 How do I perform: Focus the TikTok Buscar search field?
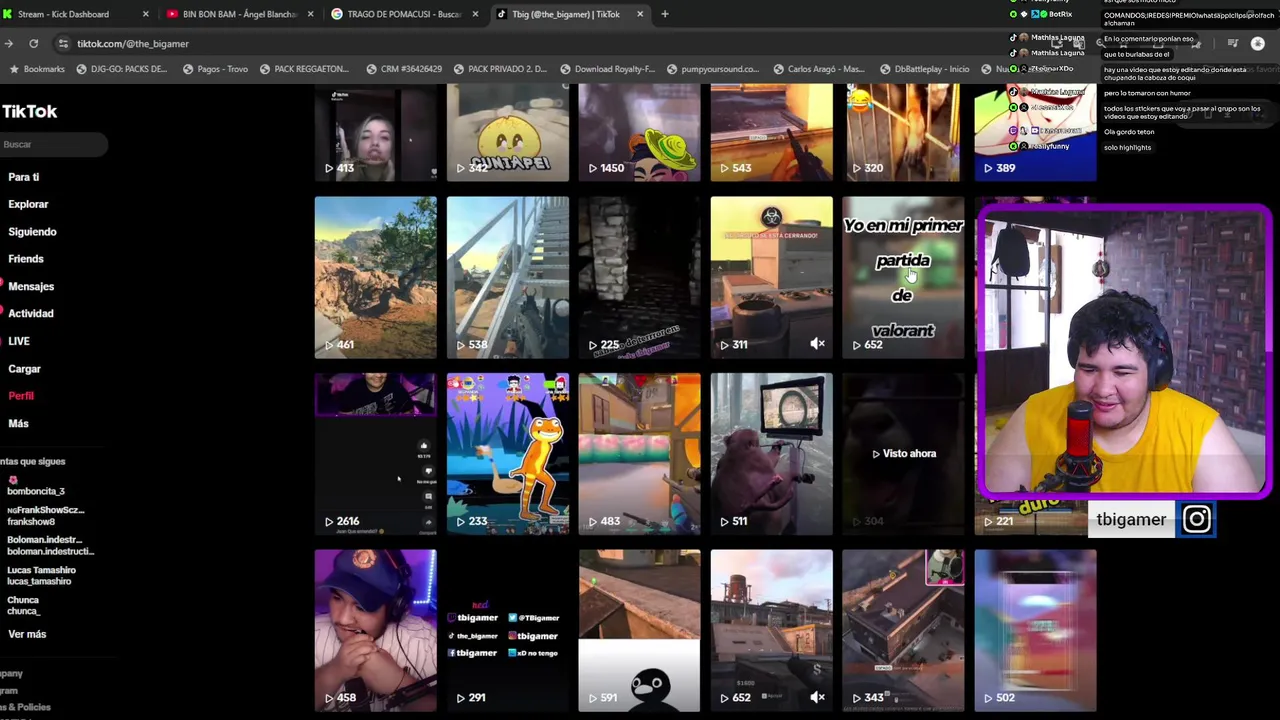tap(53, 144)
